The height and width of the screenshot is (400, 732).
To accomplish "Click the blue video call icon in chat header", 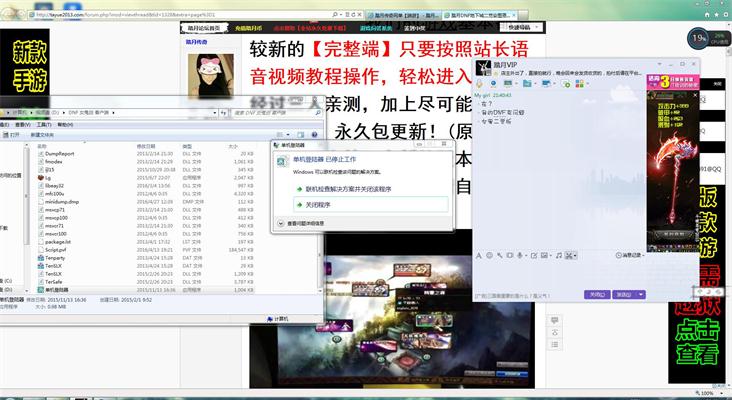I will click(x=493, y=84).
